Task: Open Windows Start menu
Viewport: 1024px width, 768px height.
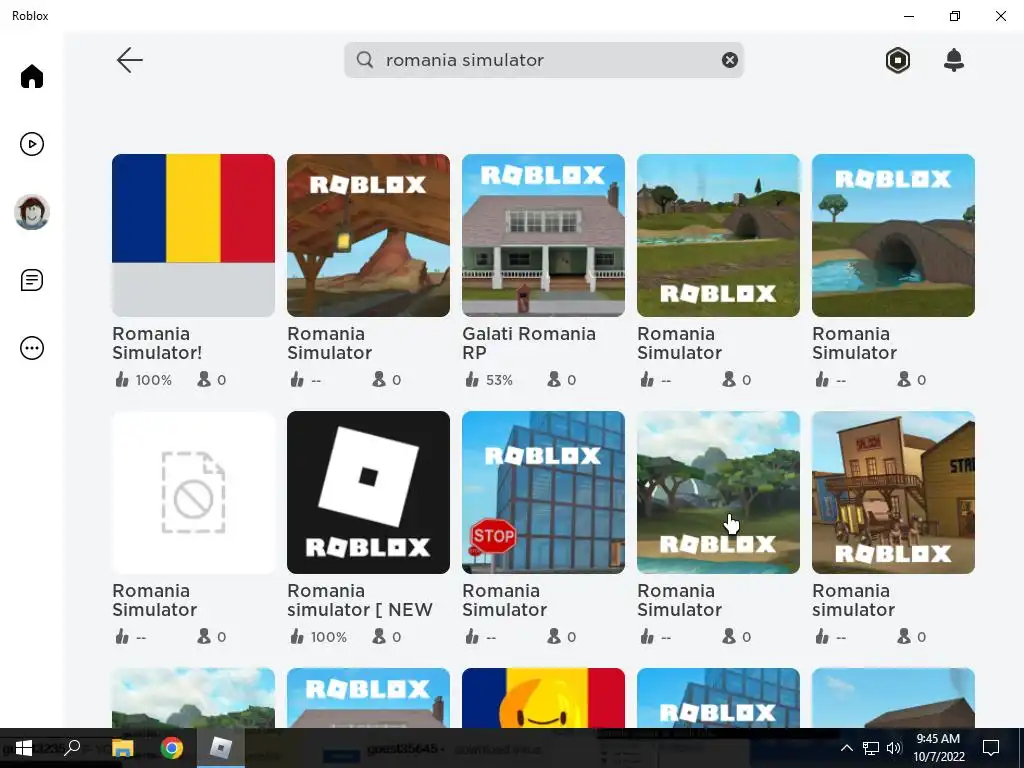Action: [x=24, y=748]
